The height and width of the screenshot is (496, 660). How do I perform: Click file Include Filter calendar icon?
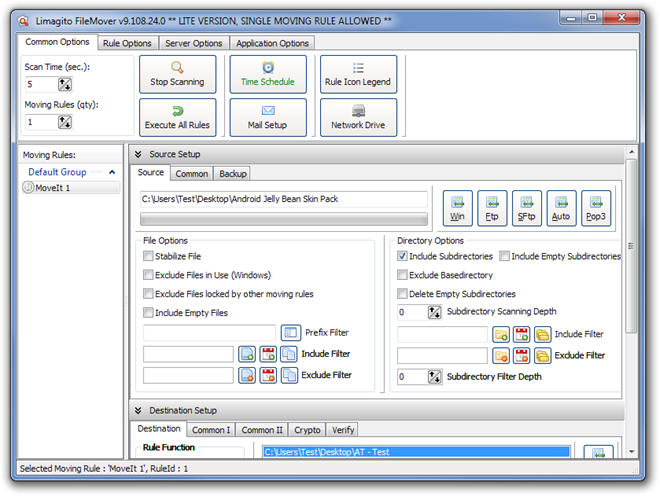tap(268, 354)
